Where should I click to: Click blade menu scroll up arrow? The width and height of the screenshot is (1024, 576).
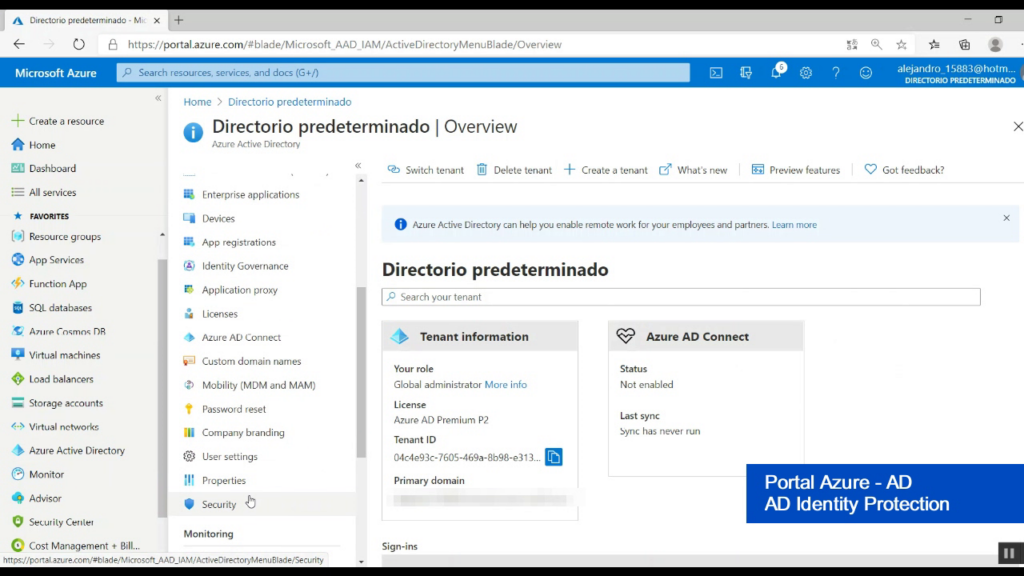(x=361, y=181)
